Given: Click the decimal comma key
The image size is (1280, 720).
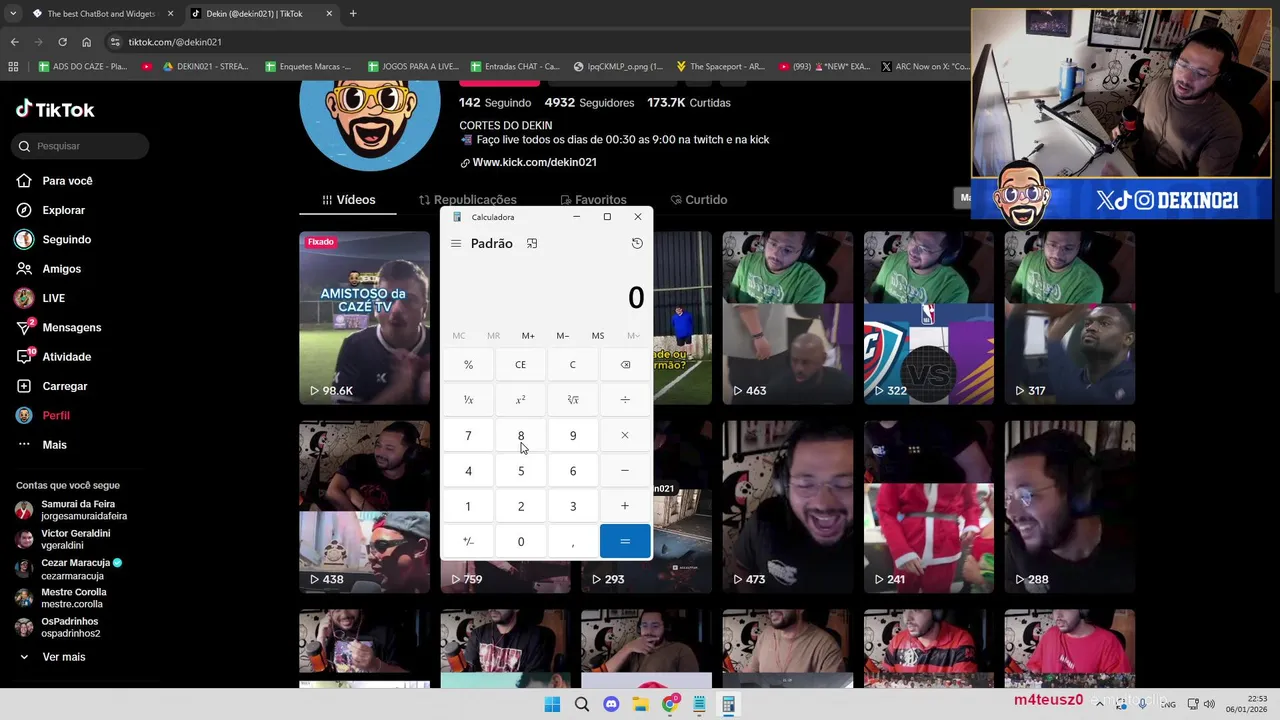Looking at the screenshot, I should (573, 541).
